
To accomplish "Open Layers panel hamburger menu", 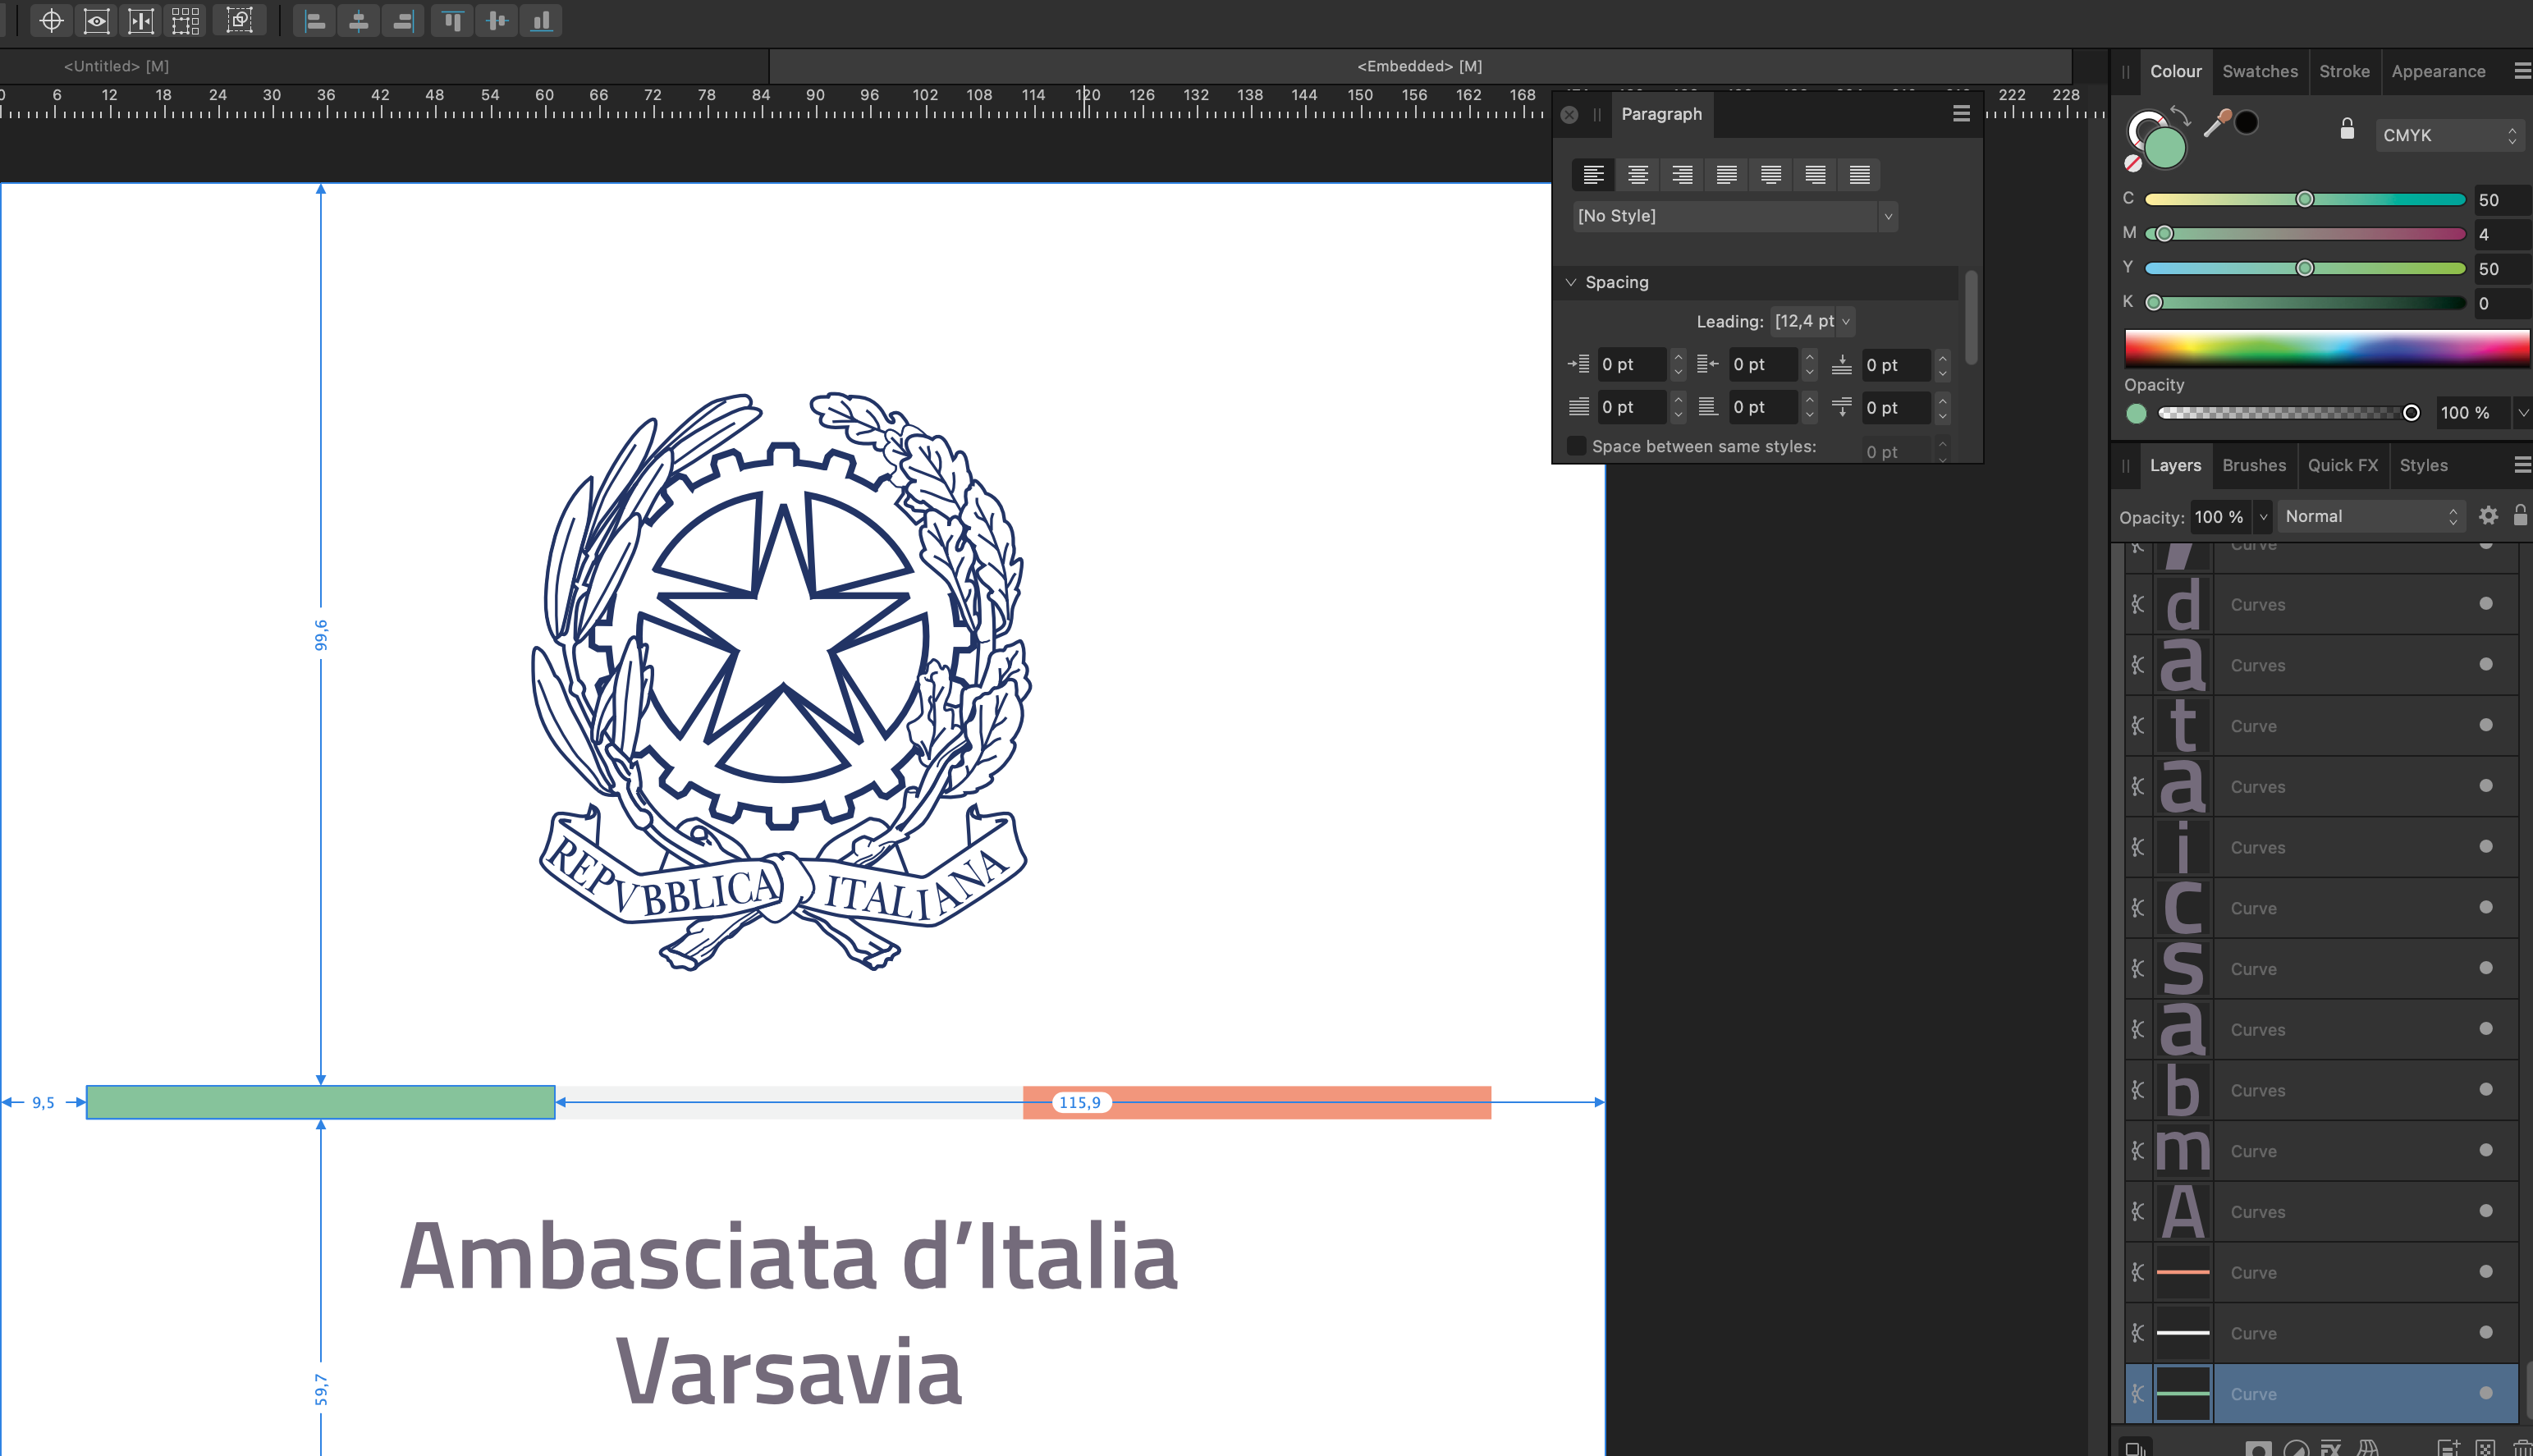I will (x=2522, y=465).
